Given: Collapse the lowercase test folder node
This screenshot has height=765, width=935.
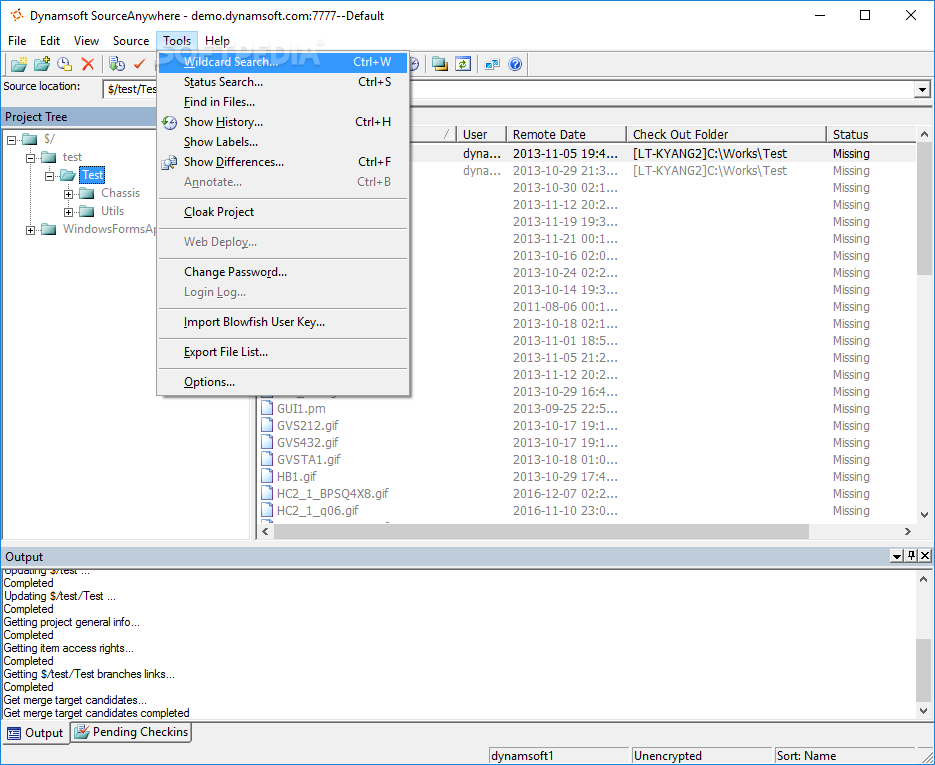Looking at the screenshot, I should 30,158.
